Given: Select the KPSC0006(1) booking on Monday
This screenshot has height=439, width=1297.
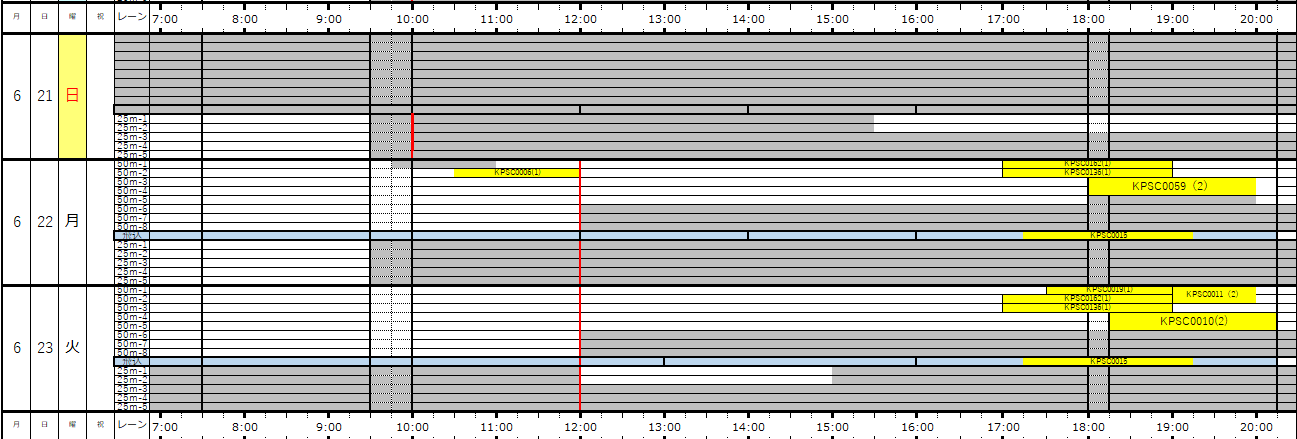Looking at the screenshot, I should pyautogui.click(x=517, y=173).
